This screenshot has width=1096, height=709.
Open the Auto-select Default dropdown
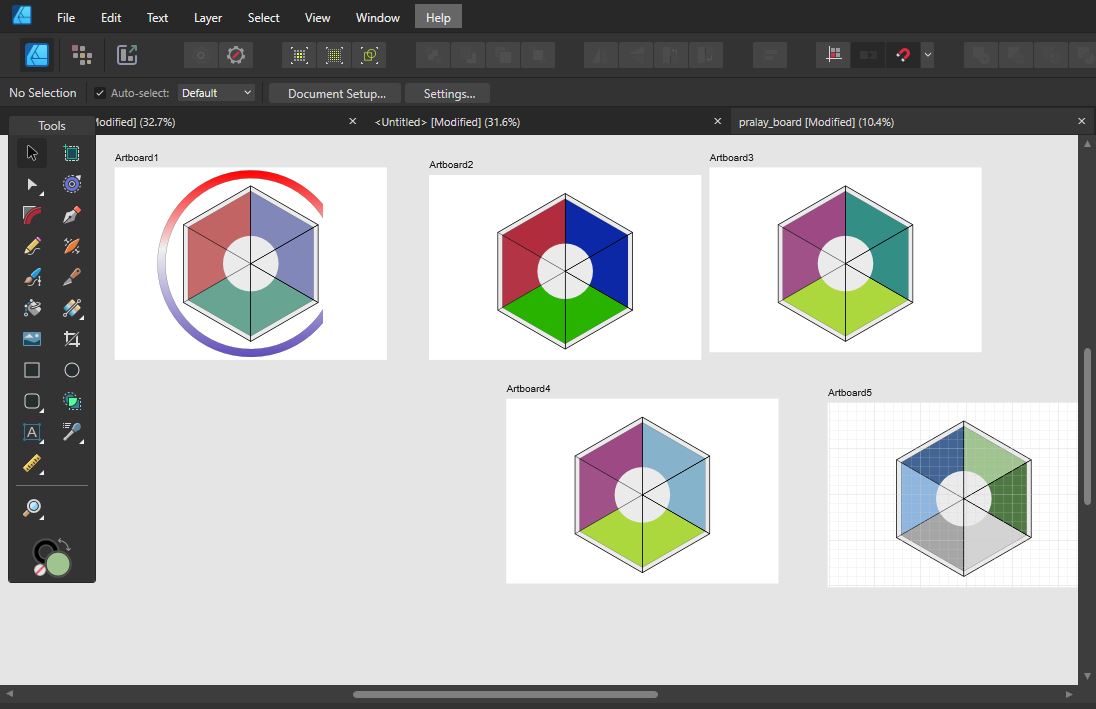point(216,93)
